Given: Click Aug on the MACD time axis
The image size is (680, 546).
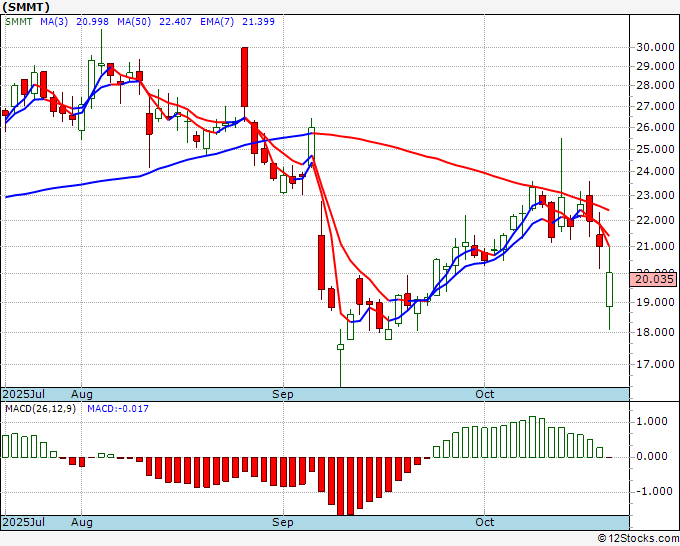Looking at the screenshot, I should (82, 522).
